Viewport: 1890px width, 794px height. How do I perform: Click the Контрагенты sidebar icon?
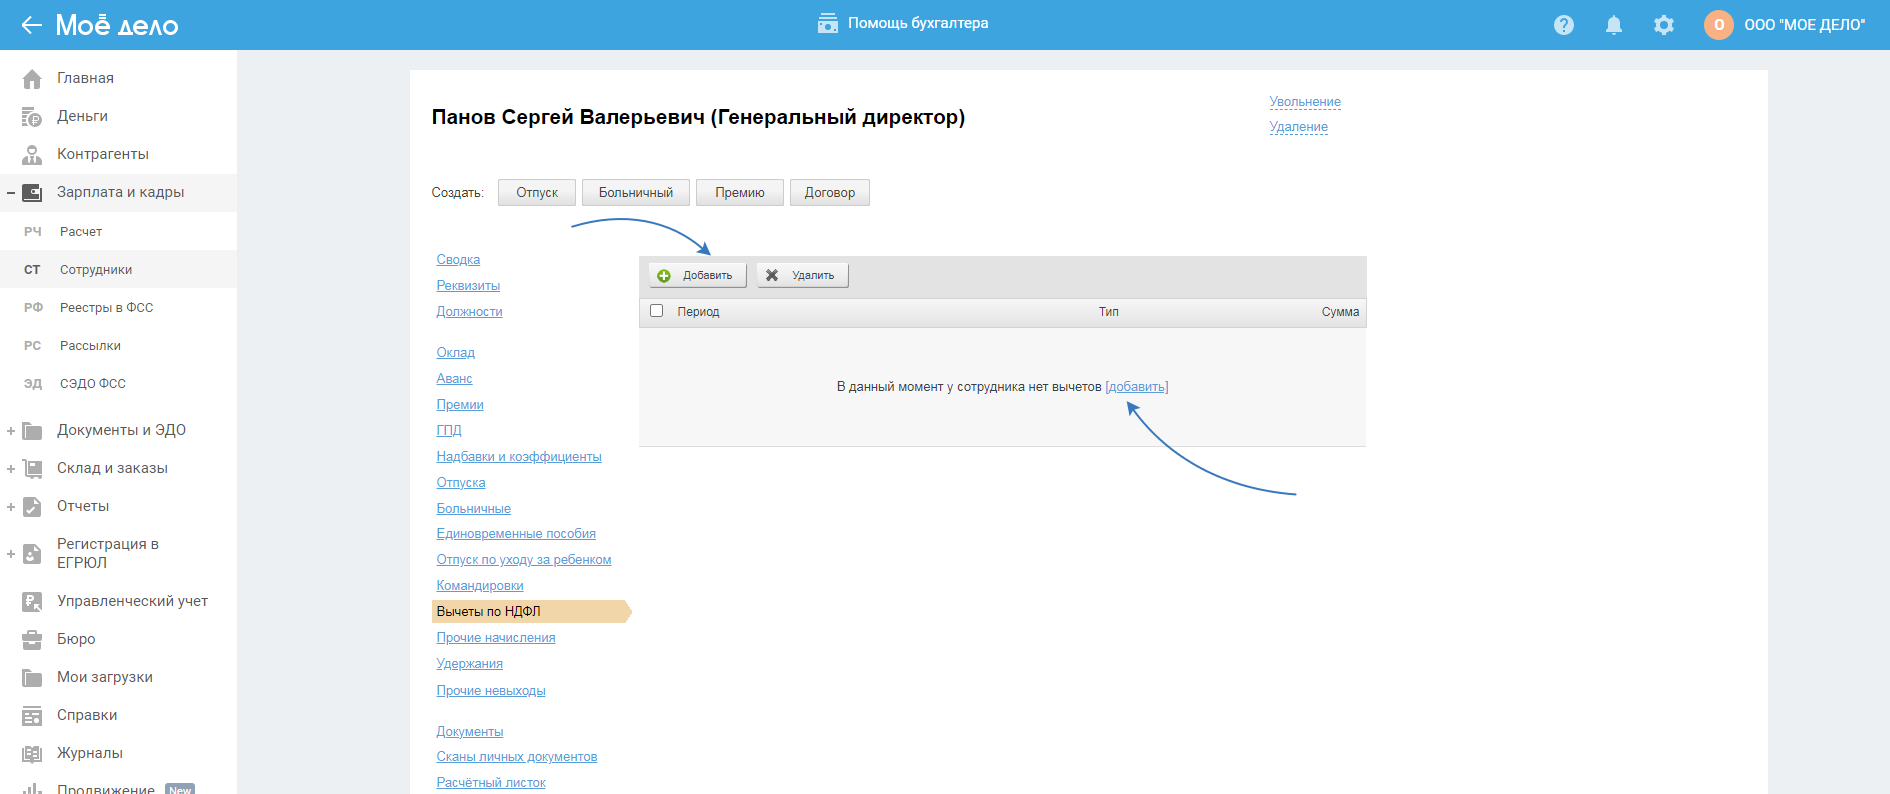[32, 154]
